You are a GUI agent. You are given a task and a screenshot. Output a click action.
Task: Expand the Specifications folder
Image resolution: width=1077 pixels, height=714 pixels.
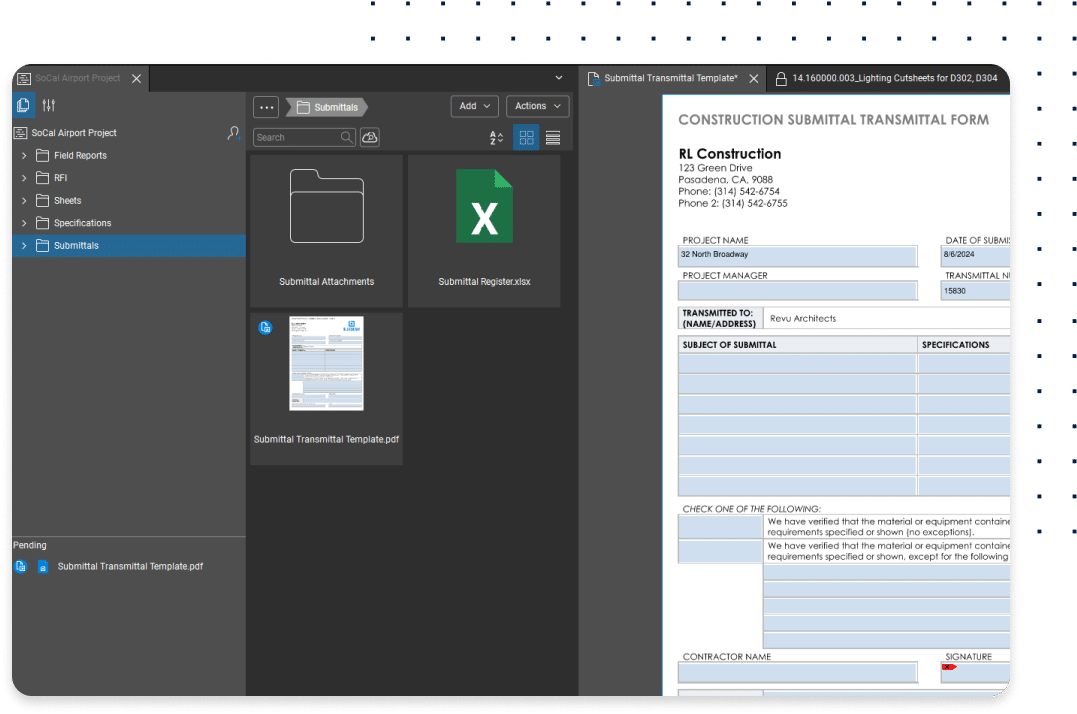tap(24, 223)
